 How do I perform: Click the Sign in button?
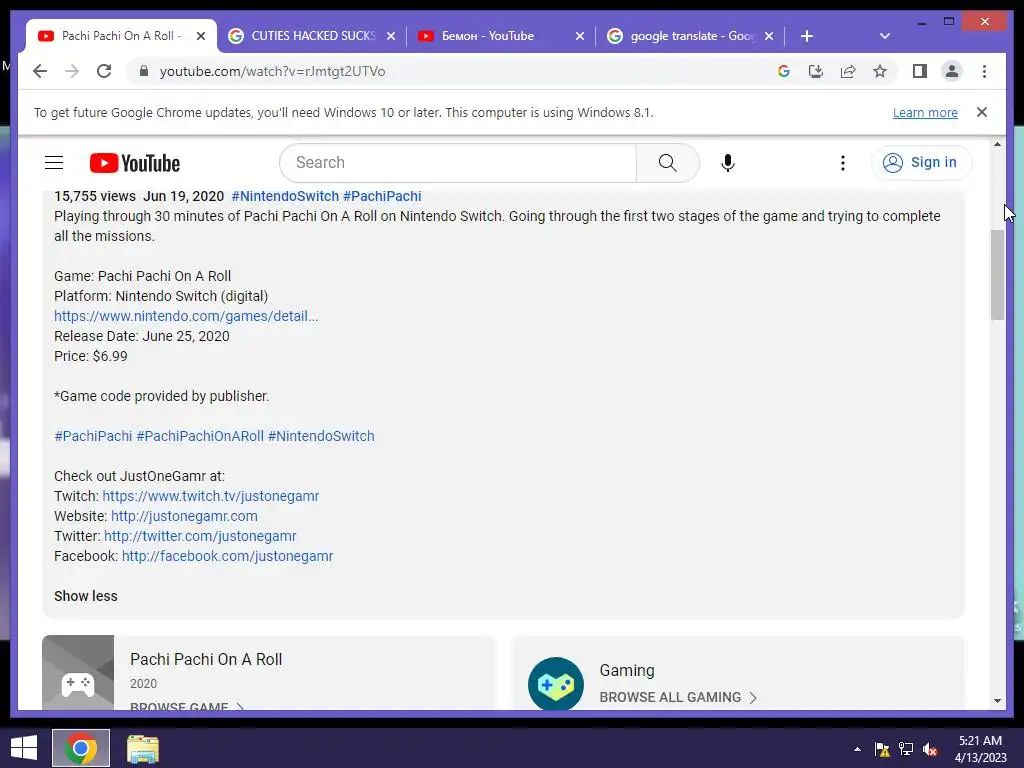click(921, 163)
